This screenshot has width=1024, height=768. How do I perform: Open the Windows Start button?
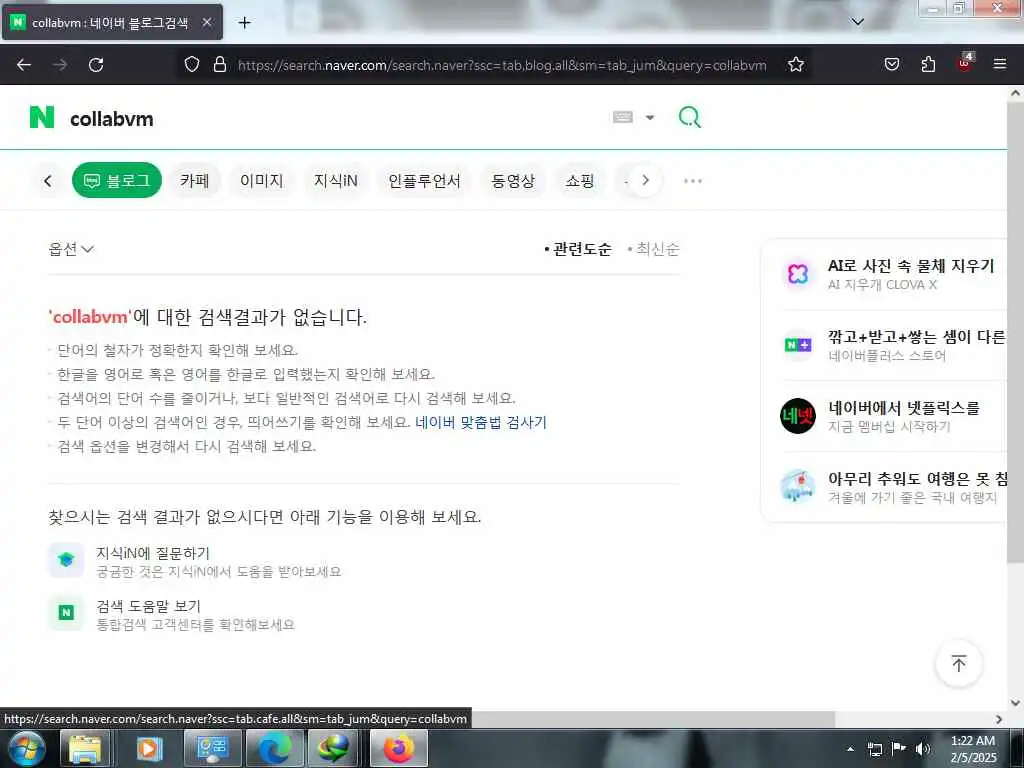(x=26, y=748)
